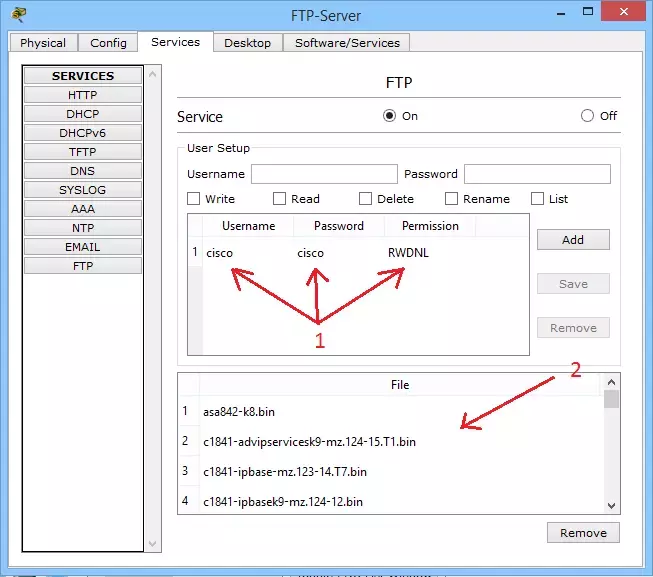
Task: Click the Username input field
Action: coord(324,174)
